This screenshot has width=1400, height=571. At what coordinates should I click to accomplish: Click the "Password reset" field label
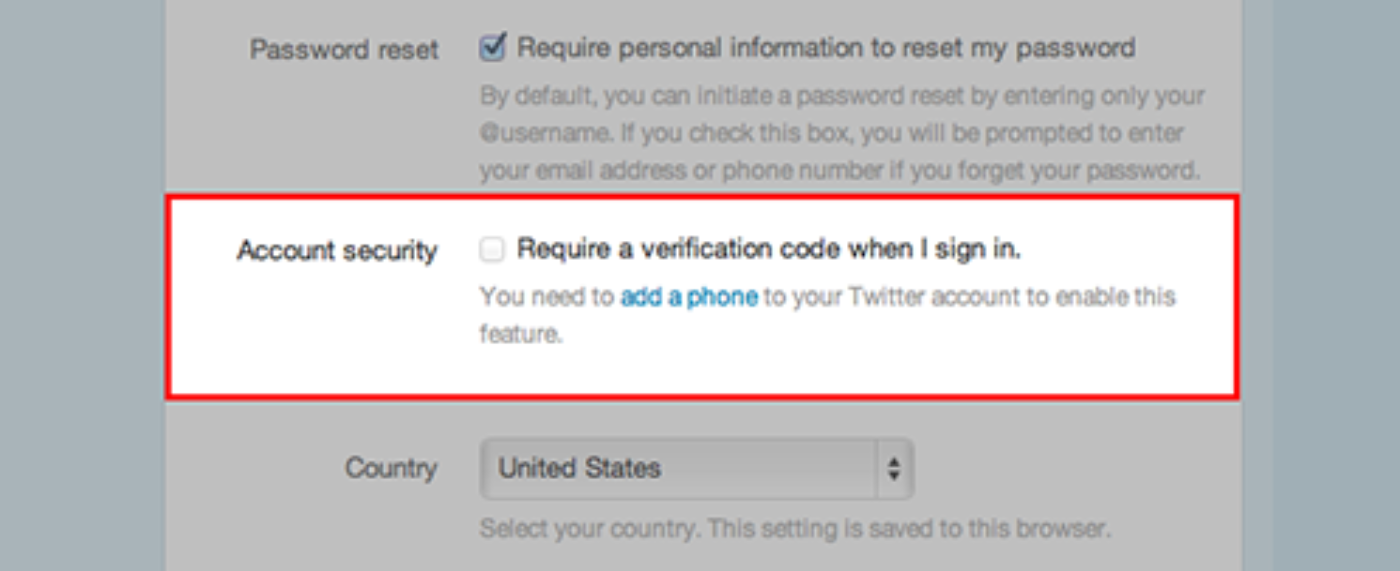(344, 50)
